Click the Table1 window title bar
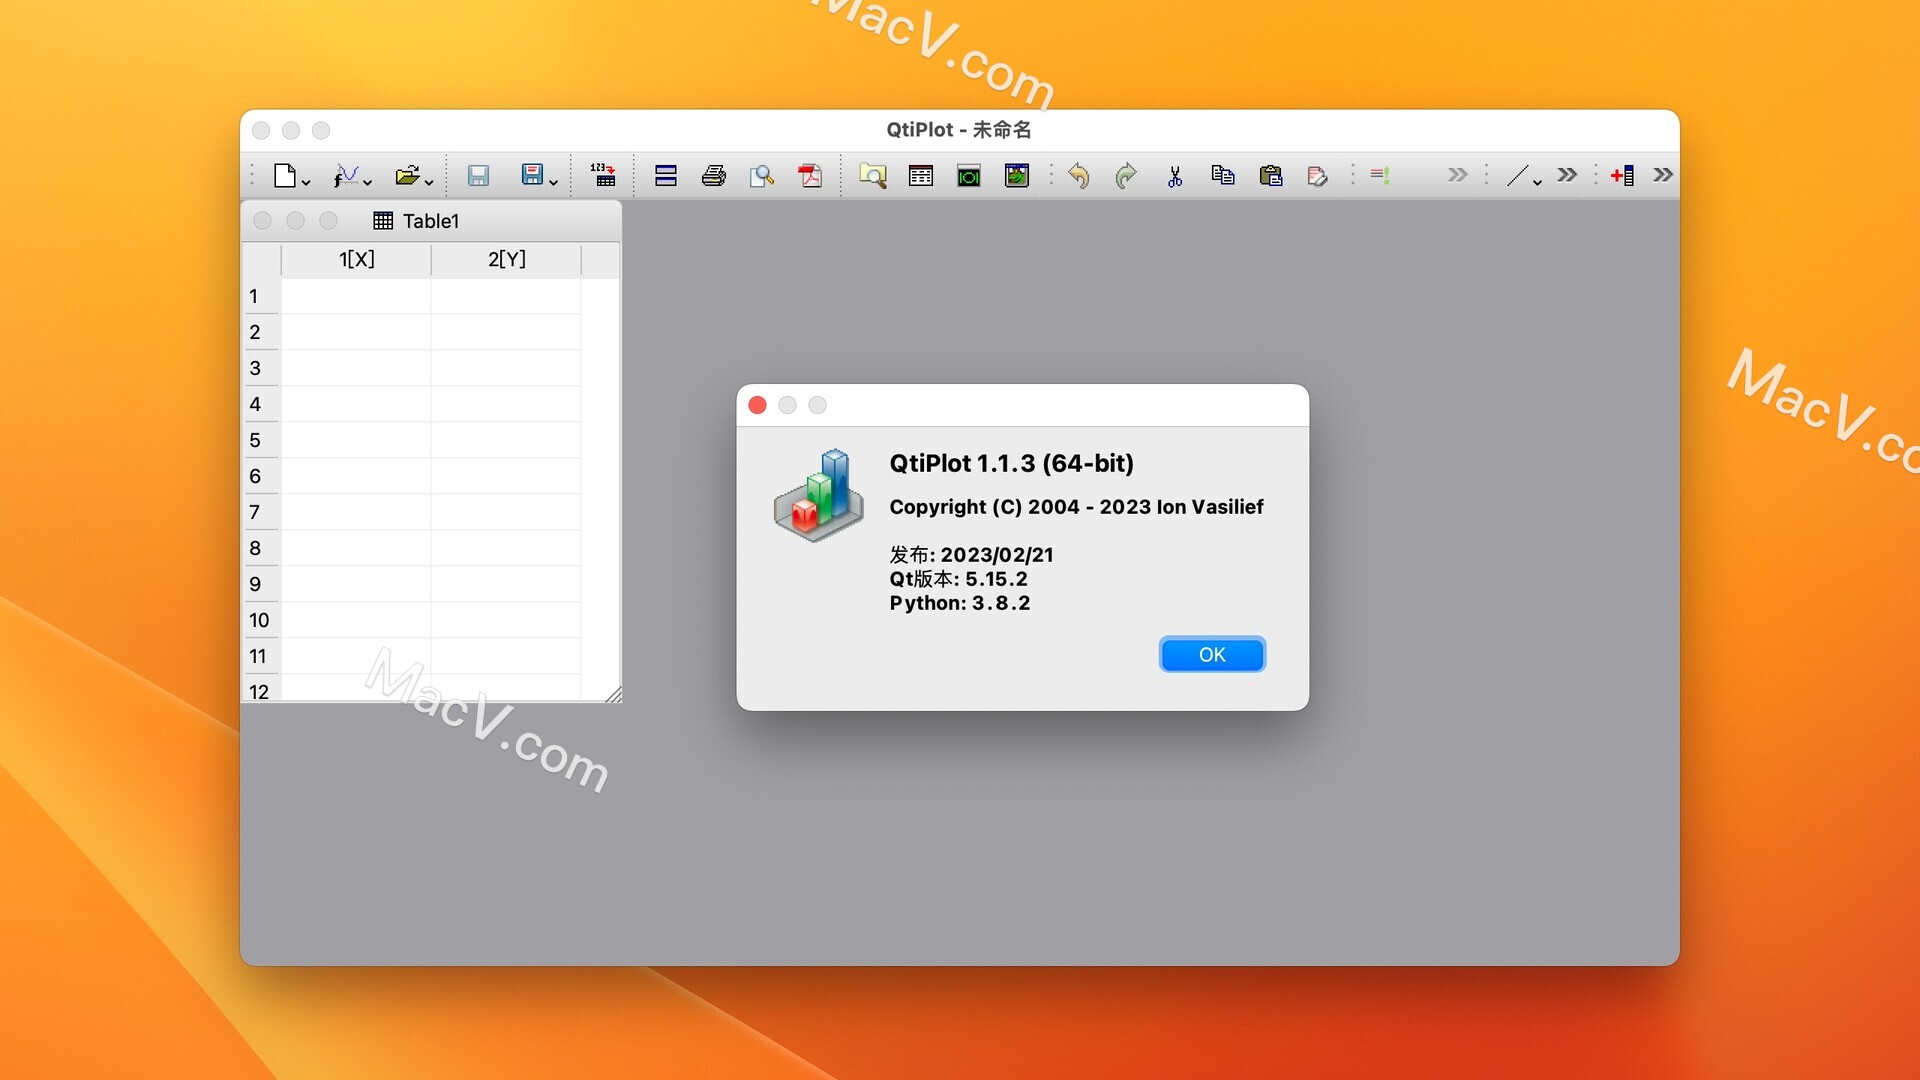This screenshot has width=1920, height=1080. point(430,221)
